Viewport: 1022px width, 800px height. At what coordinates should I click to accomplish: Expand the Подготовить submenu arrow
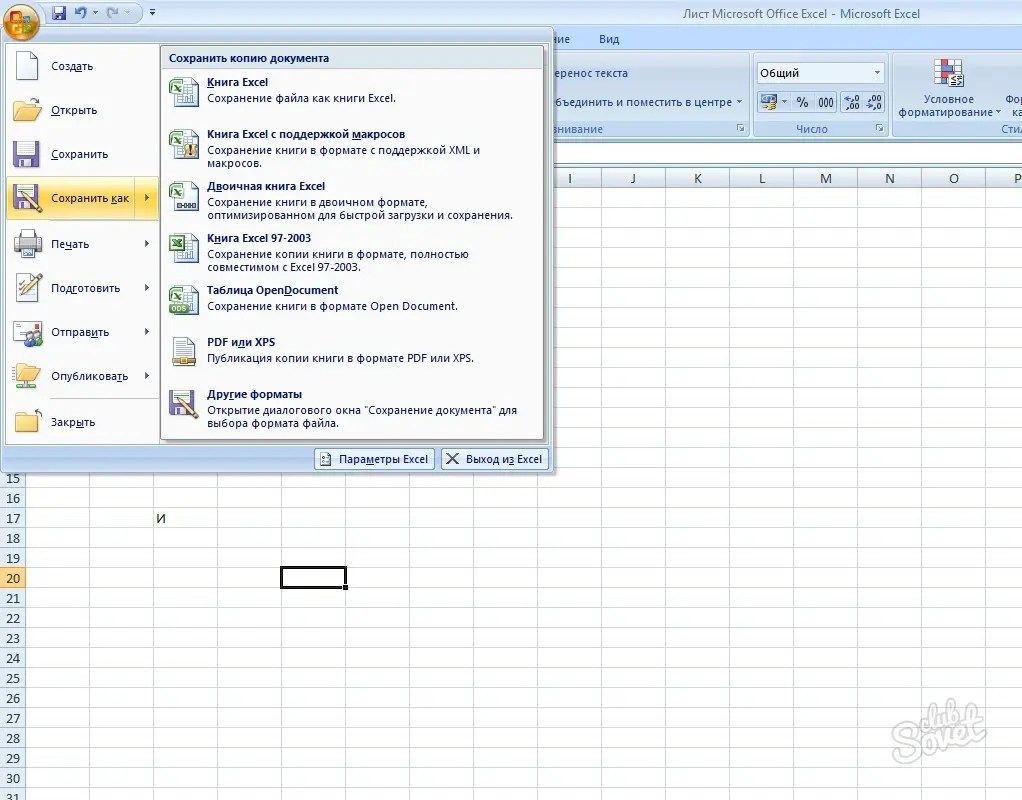click(147, 288)
